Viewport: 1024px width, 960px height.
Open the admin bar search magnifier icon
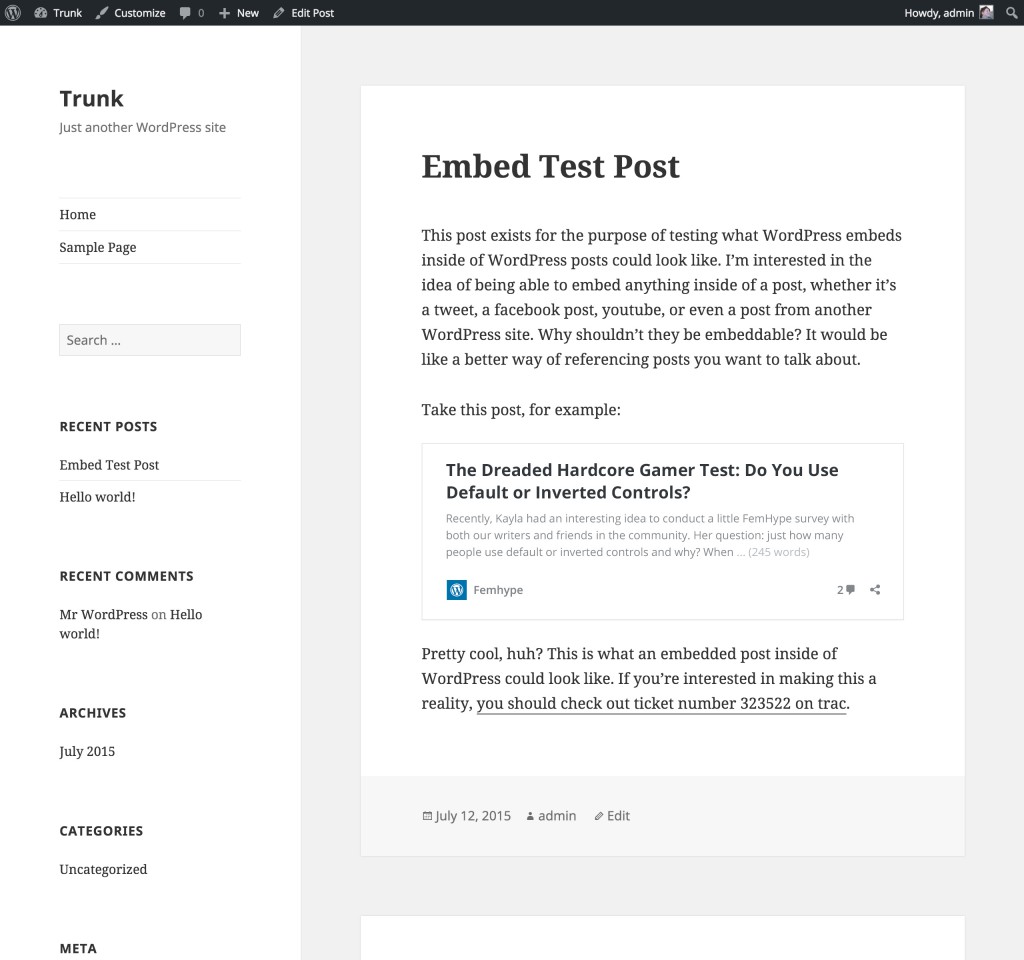[1011, 13]
